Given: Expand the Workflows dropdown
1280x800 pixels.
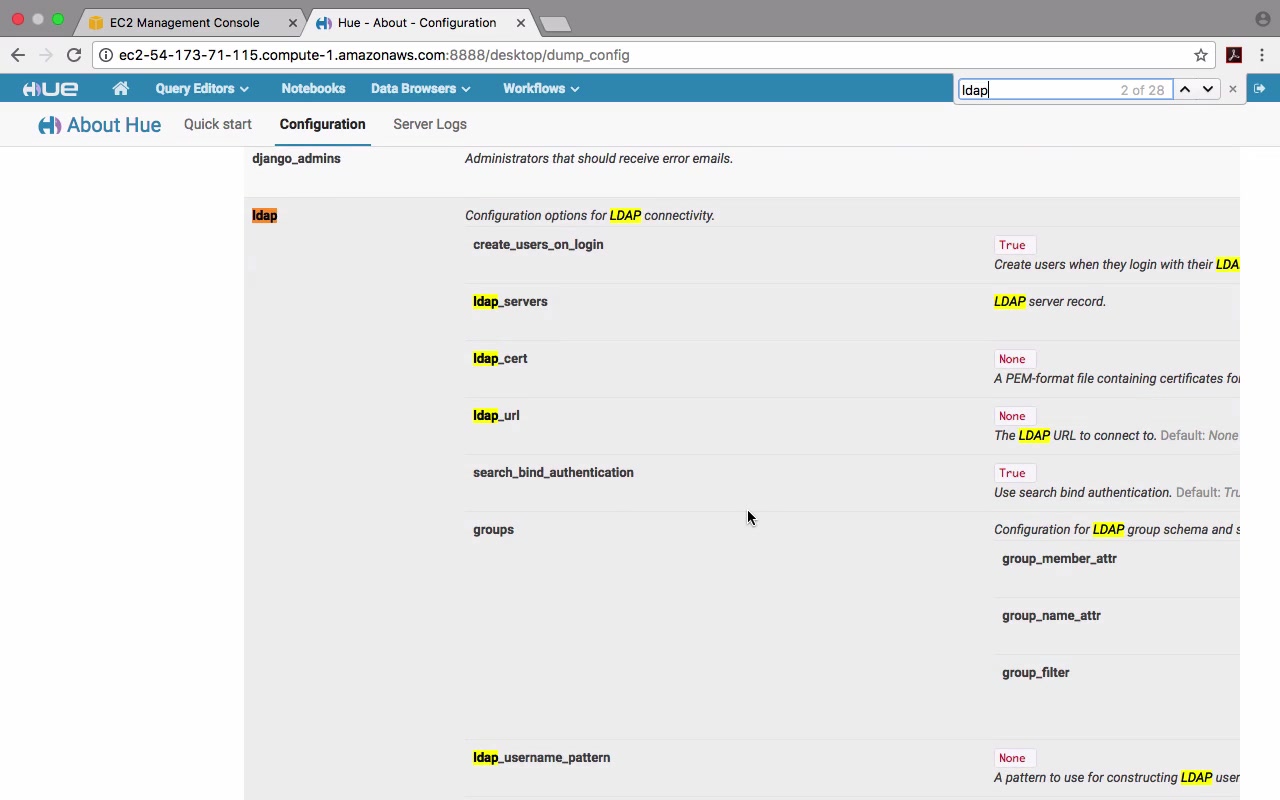Looking at the screenshot, I should click(541, 89).
